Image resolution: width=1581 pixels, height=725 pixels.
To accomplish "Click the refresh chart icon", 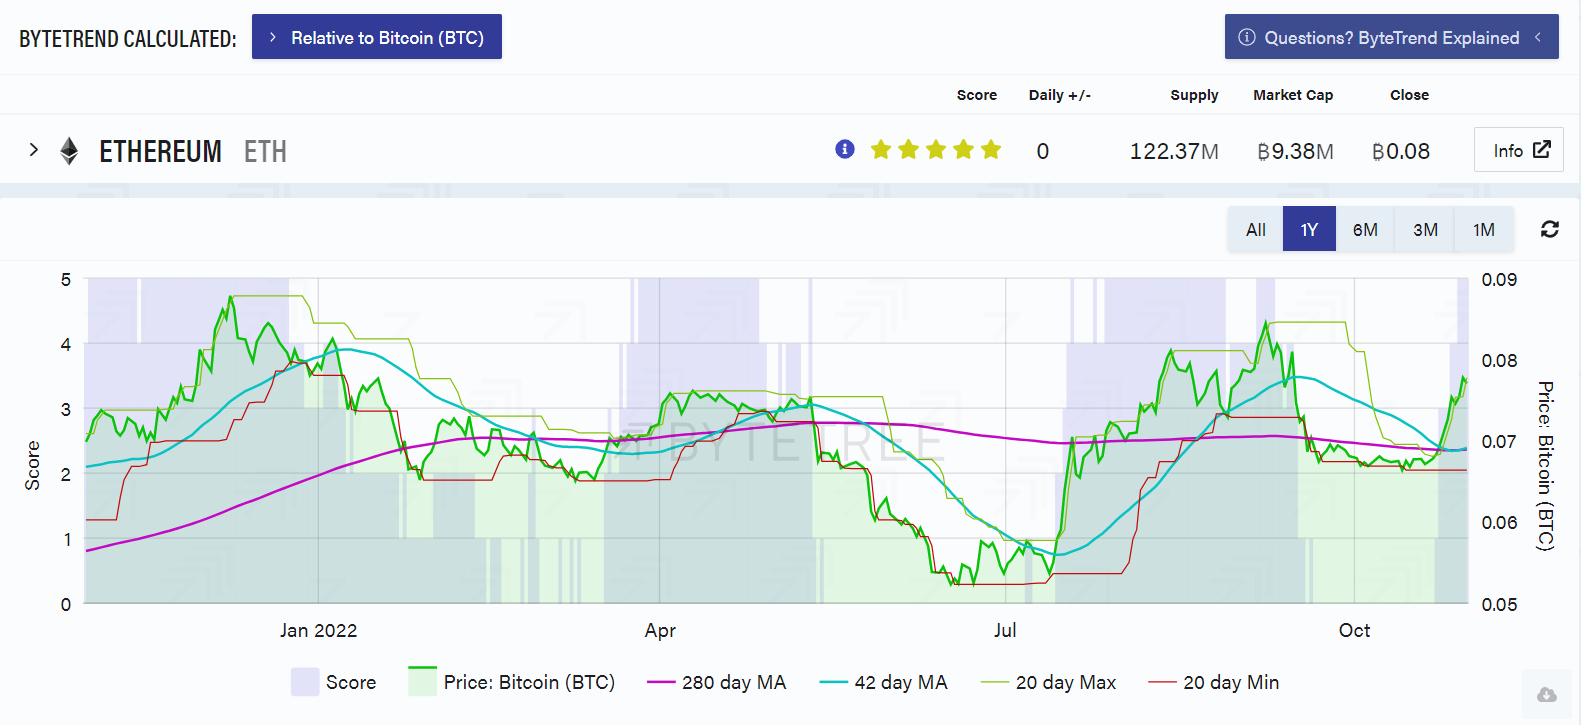I will tap(1549, 229).
